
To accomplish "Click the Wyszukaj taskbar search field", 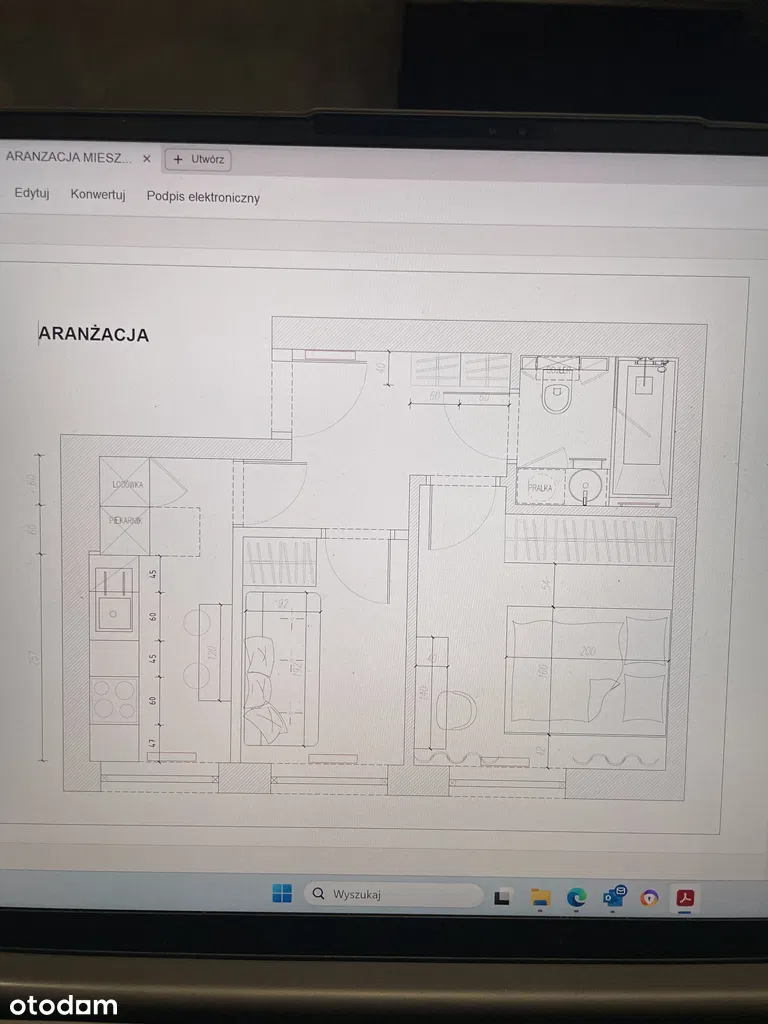I will tap(394, 894).
